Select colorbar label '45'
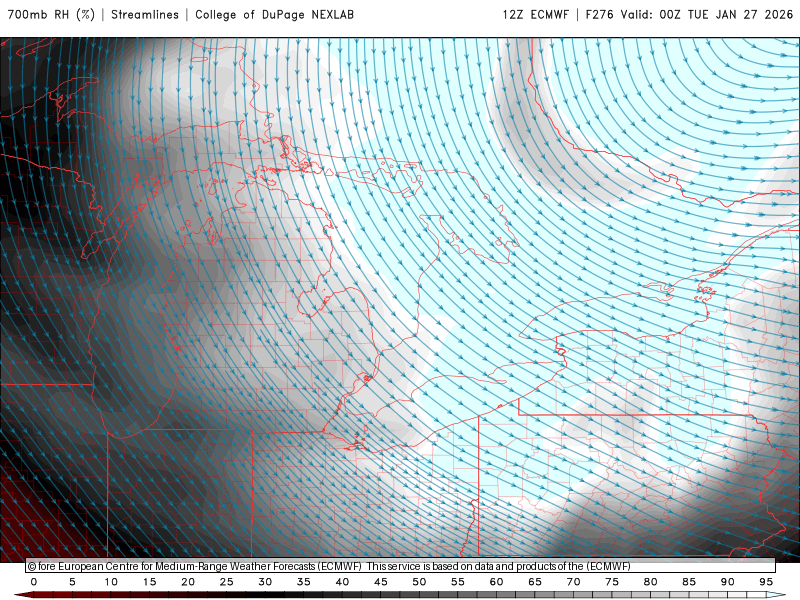The width and height of the screenshot is (800, 600). [381, 582]
